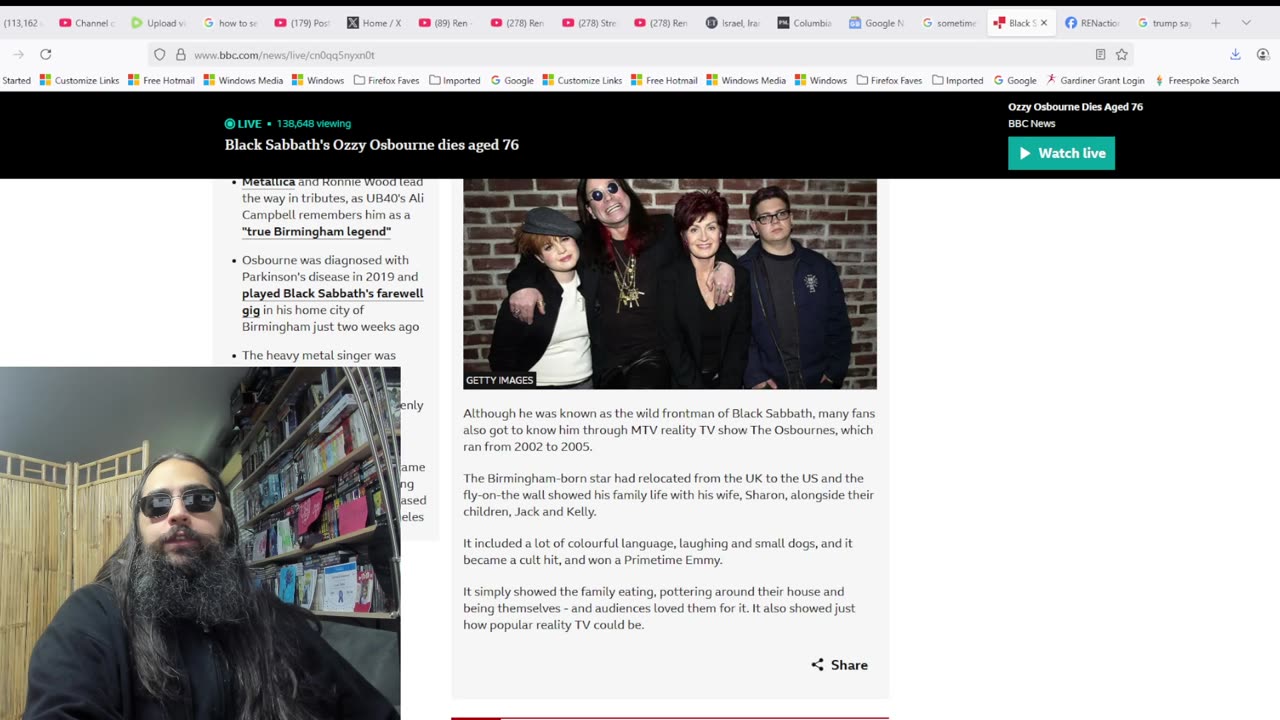The height and width of the screenshot is (720, 1280).
Task: Click paragraph starting 'The Birmingham-born star'
Action: pyautogui.click(x=669, y=495)
